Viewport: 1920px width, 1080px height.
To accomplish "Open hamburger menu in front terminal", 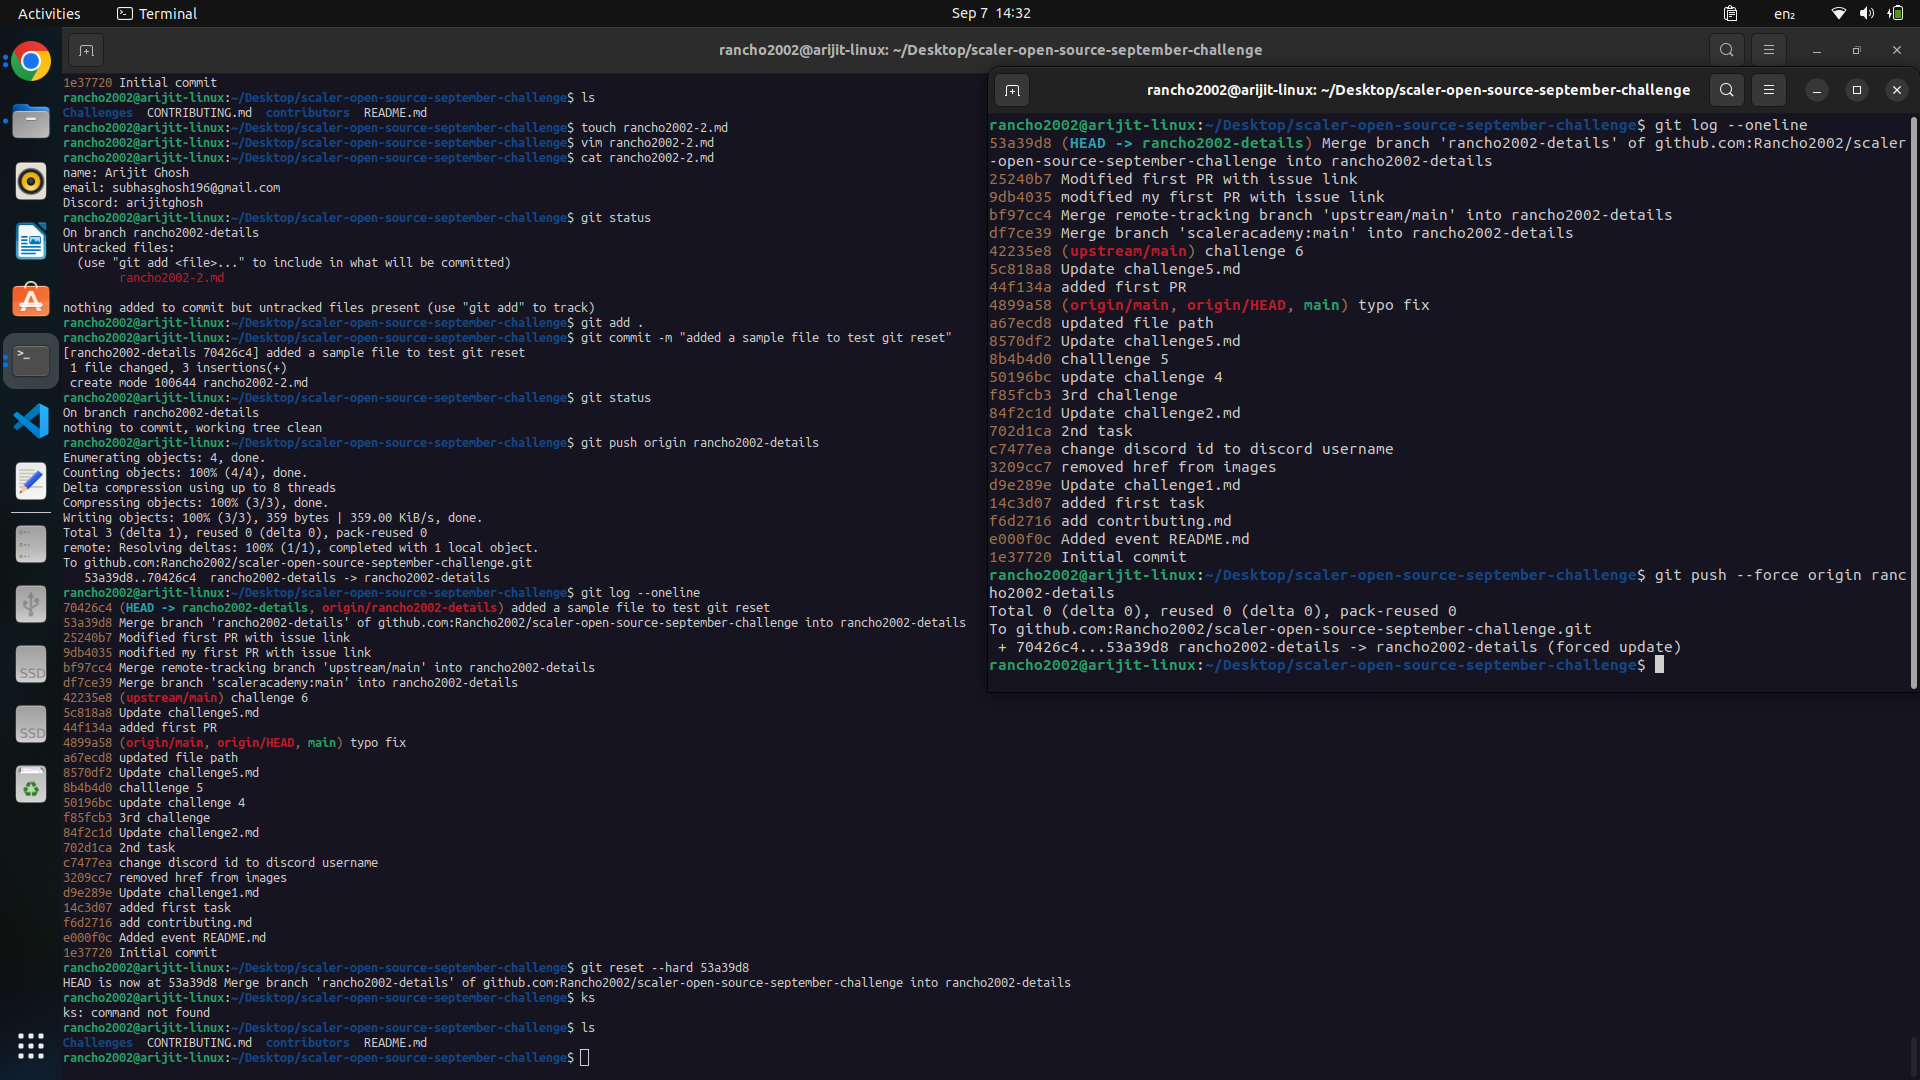I will point(1768,90).
